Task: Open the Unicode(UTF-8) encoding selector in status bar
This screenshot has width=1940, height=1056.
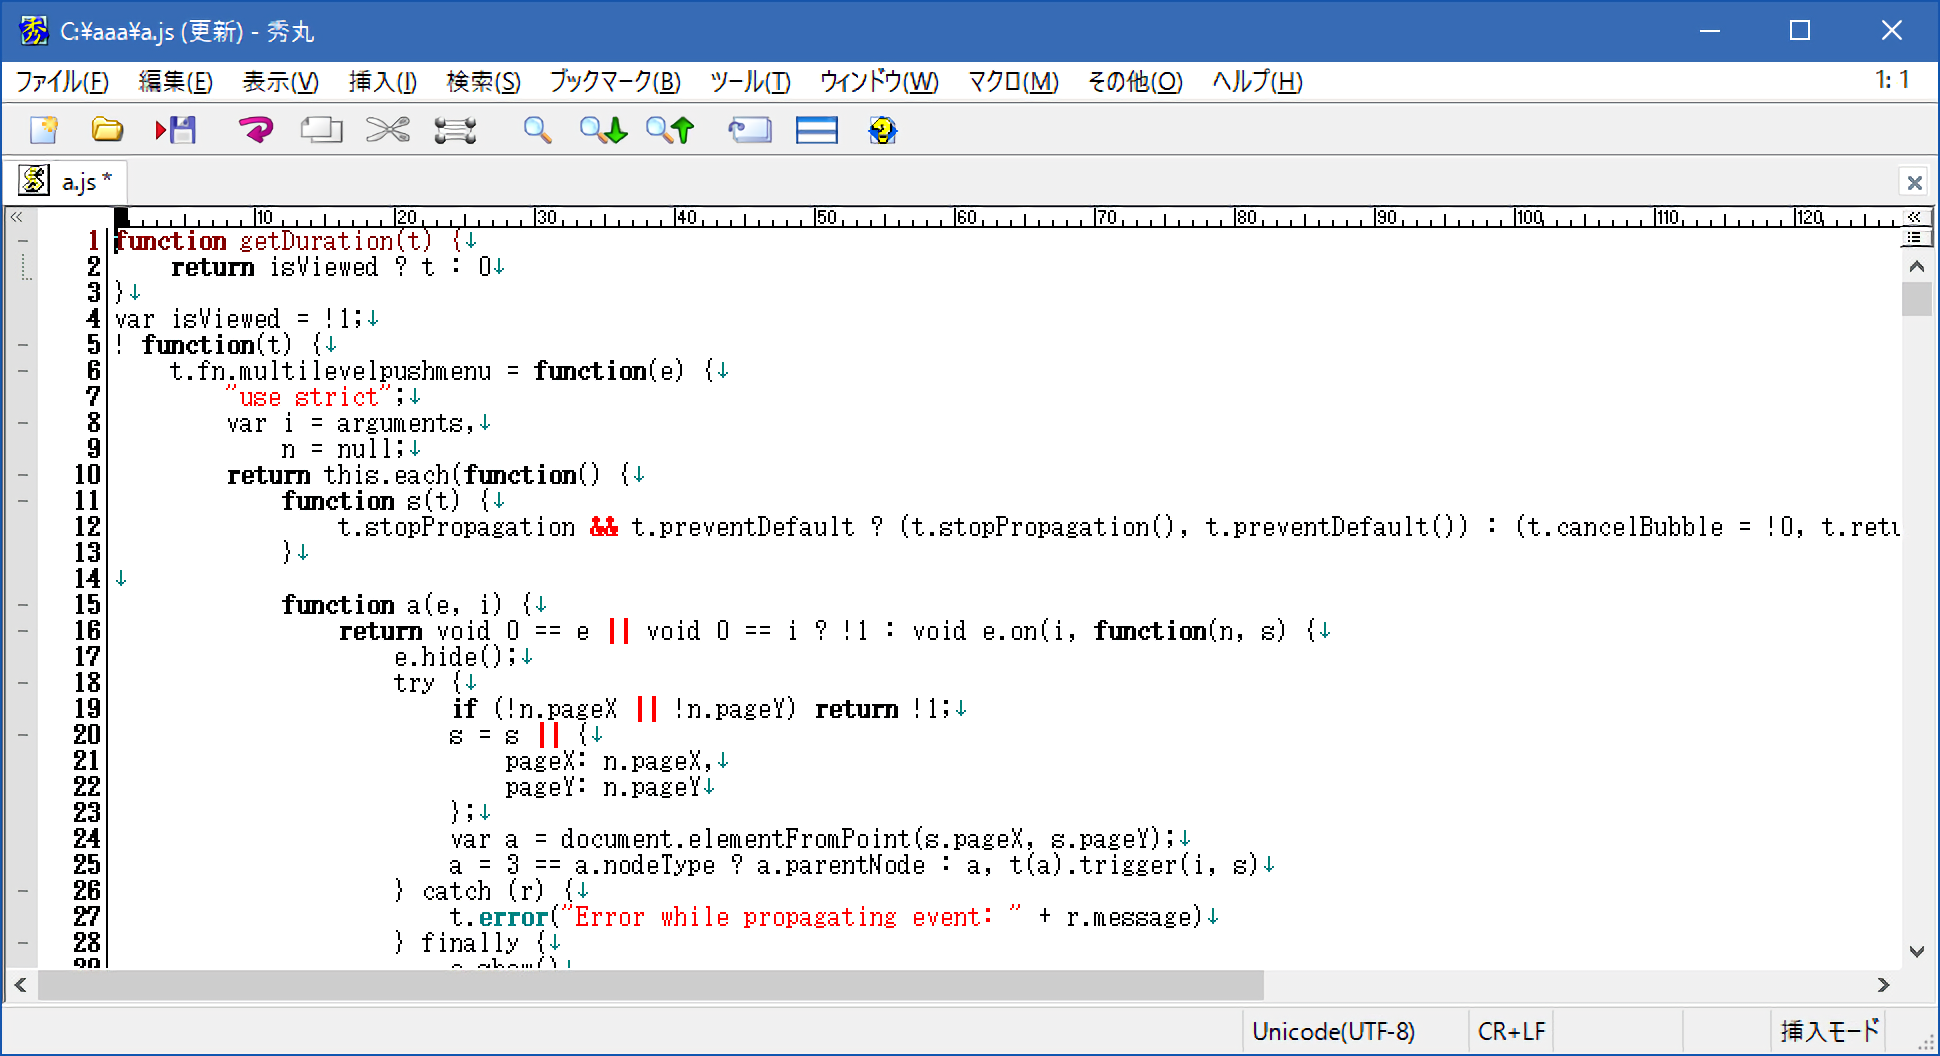Action: pos(1333,1031)
